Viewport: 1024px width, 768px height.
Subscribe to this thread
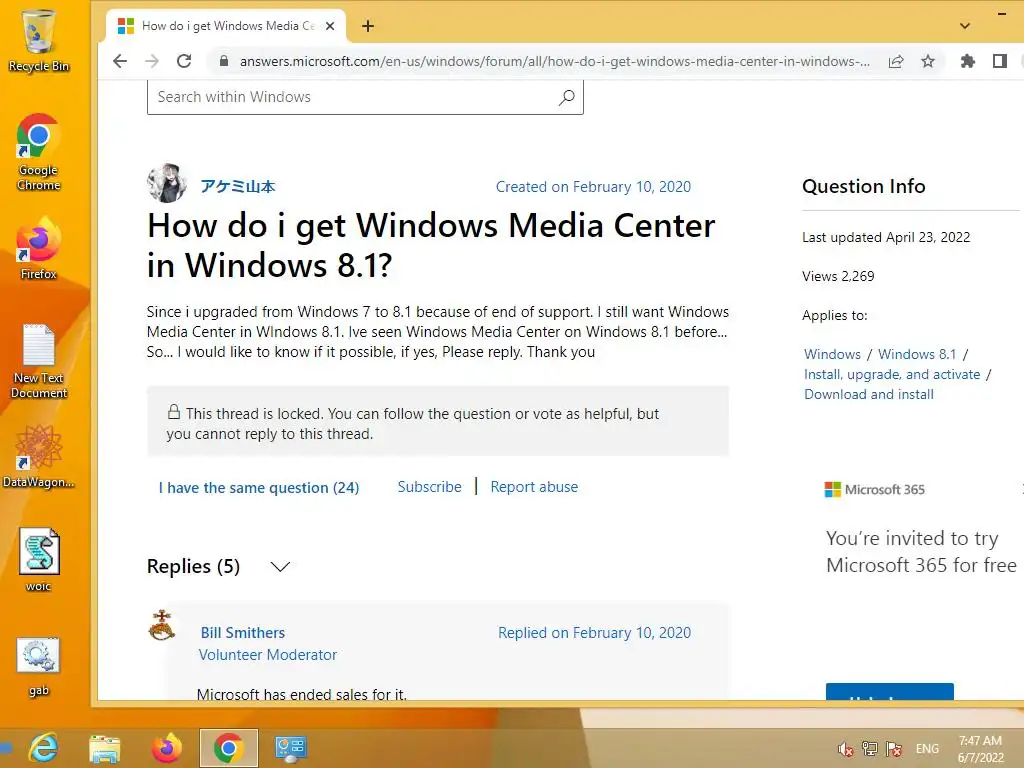tap(430, 487)
